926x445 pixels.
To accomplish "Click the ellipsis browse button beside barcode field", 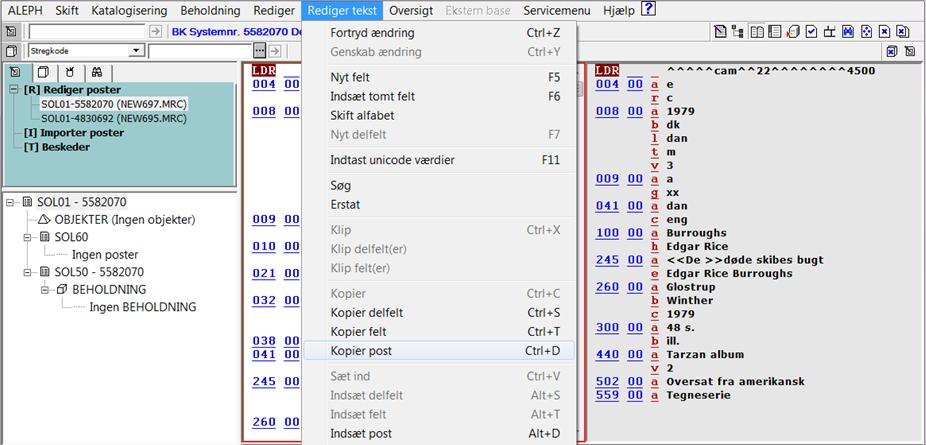I will pyautogui.click(x=260, y=50).
